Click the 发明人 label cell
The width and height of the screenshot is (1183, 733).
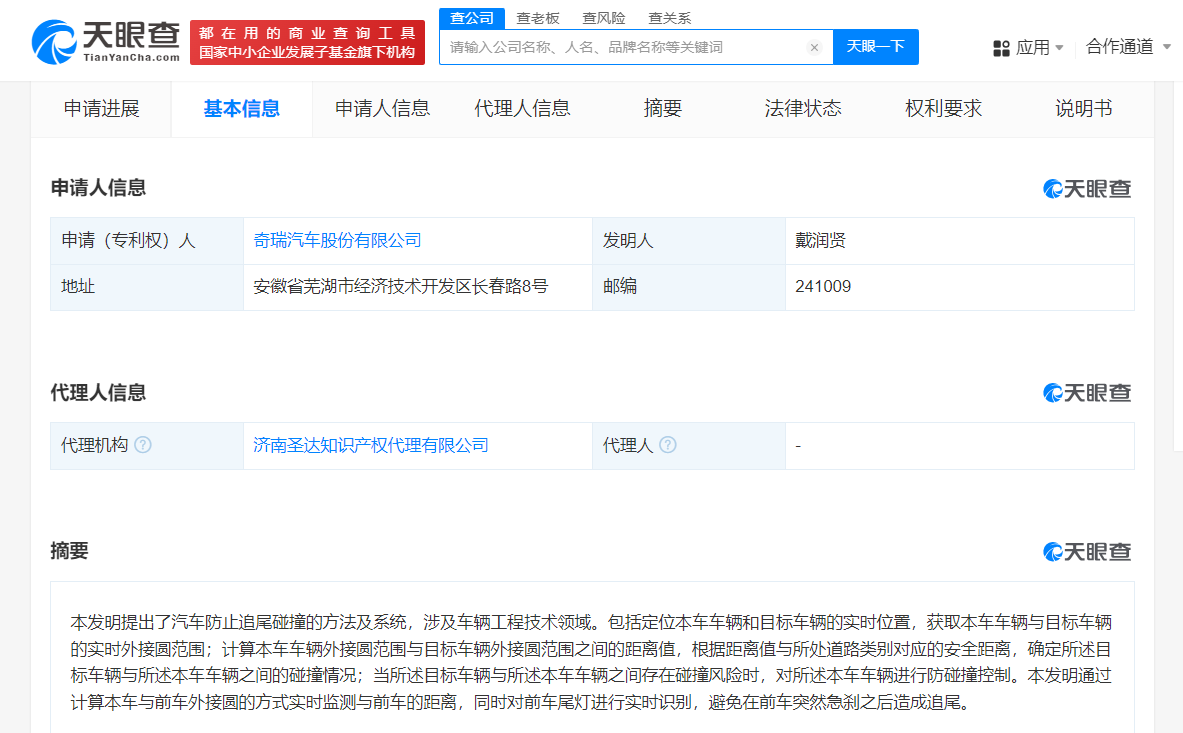[689, 241]
